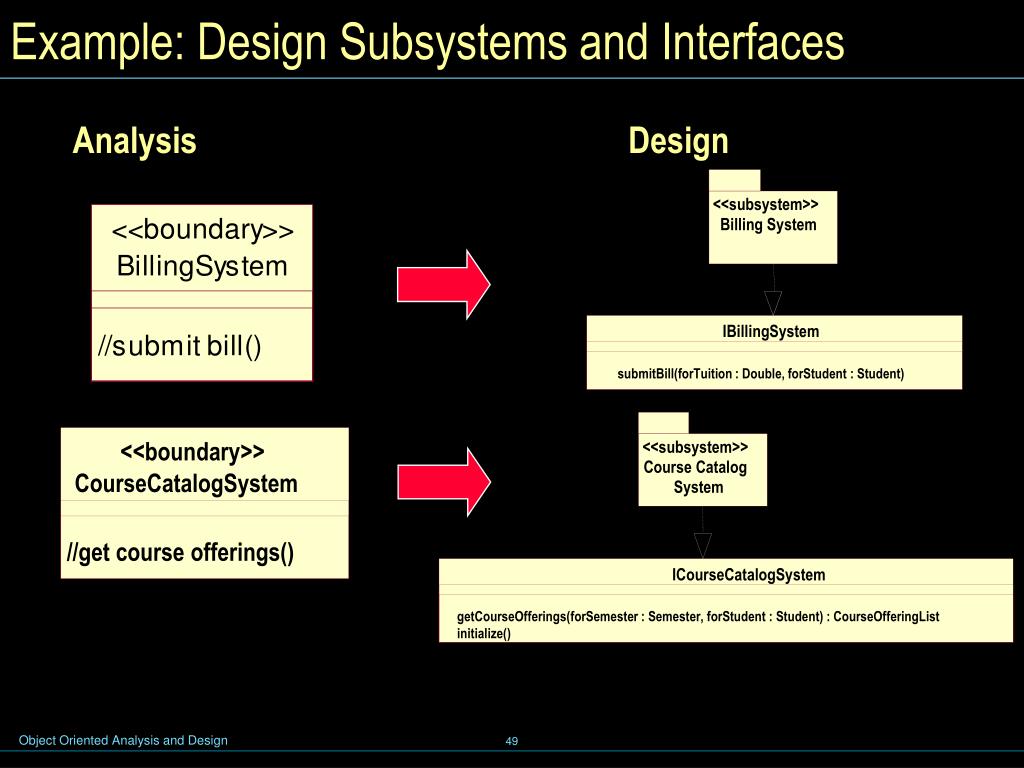The width and height of the screenshot is (1024, 768).
Task: Click the 'Billing System' package name
Action: pyautogui.click(x=768, y=225)
